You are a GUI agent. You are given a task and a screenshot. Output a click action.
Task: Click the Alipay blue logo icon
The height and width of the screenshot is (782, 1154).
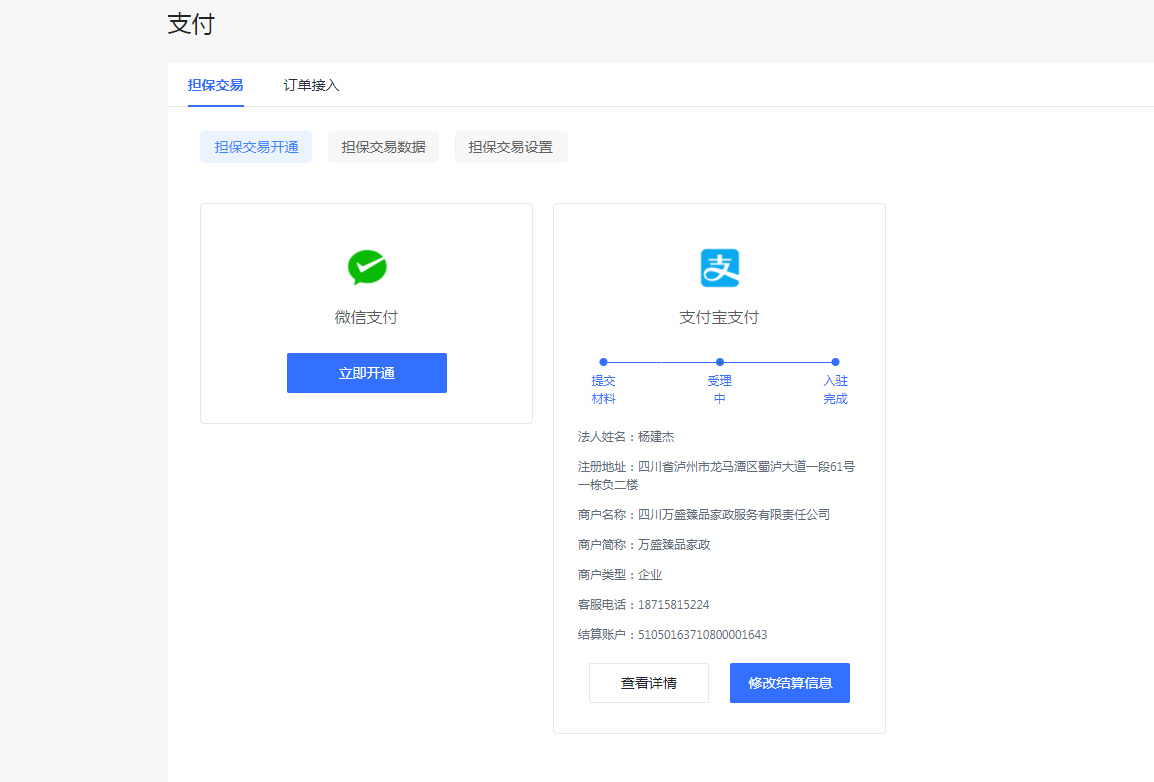click(x=719, y=268)
